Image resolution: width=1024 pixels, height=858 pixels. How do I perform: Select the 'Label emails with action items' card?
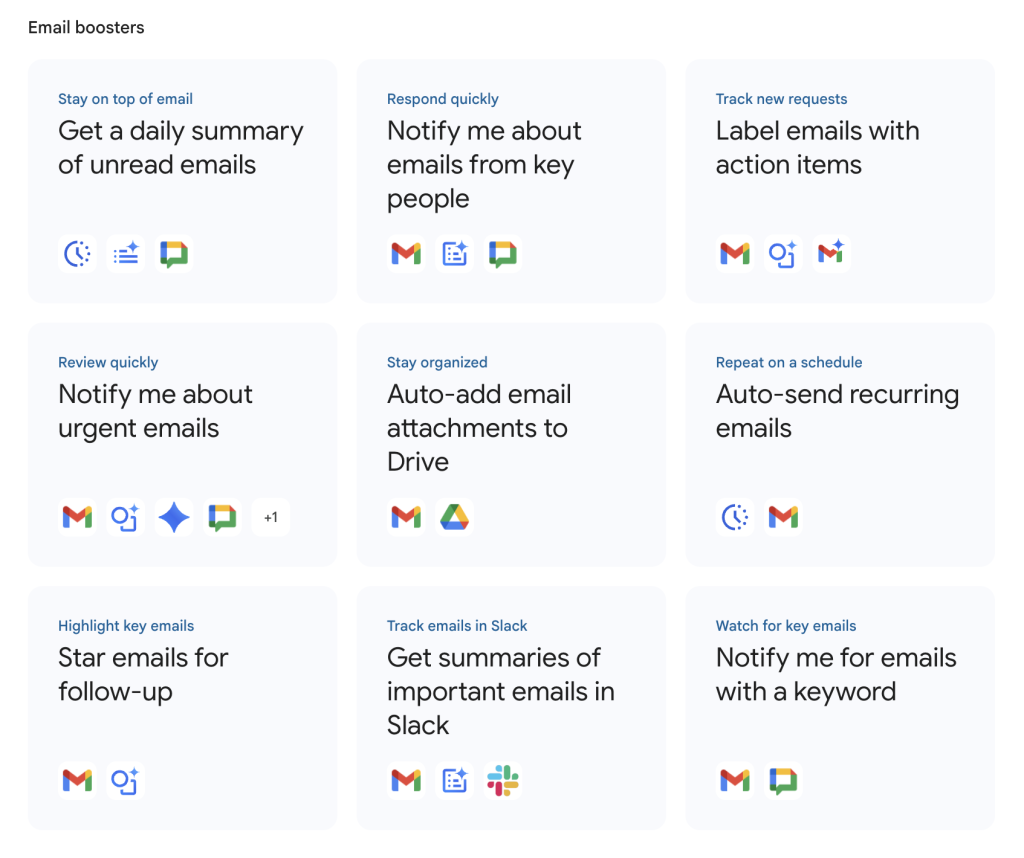pyautogui.click(x=840, y=180)
